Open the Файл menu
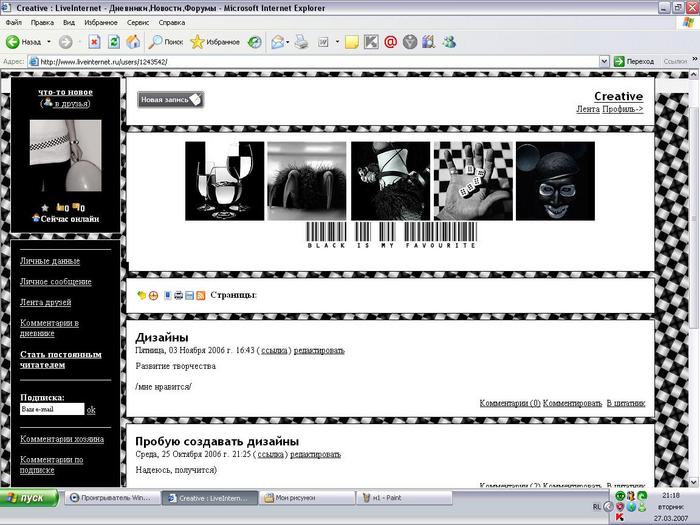Image resolution: width=700 pixels, height=525 pixels. click(x=13, y=22)
